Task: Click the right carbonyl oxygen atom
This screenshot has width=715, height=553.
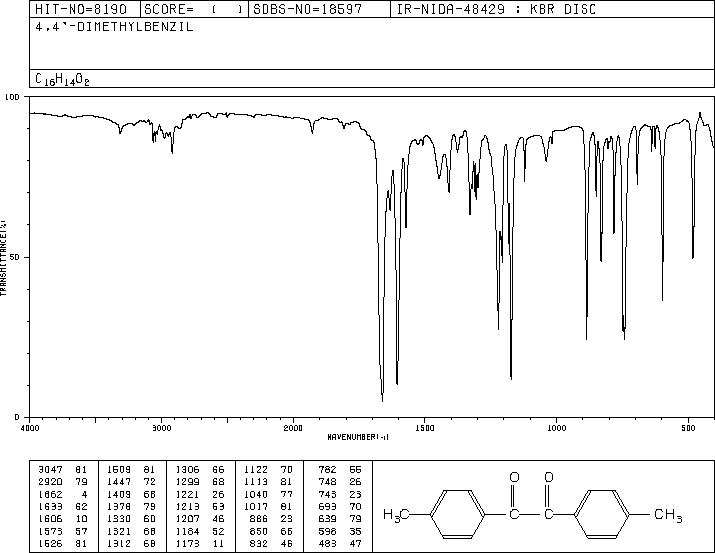Action: pos(549,477)
